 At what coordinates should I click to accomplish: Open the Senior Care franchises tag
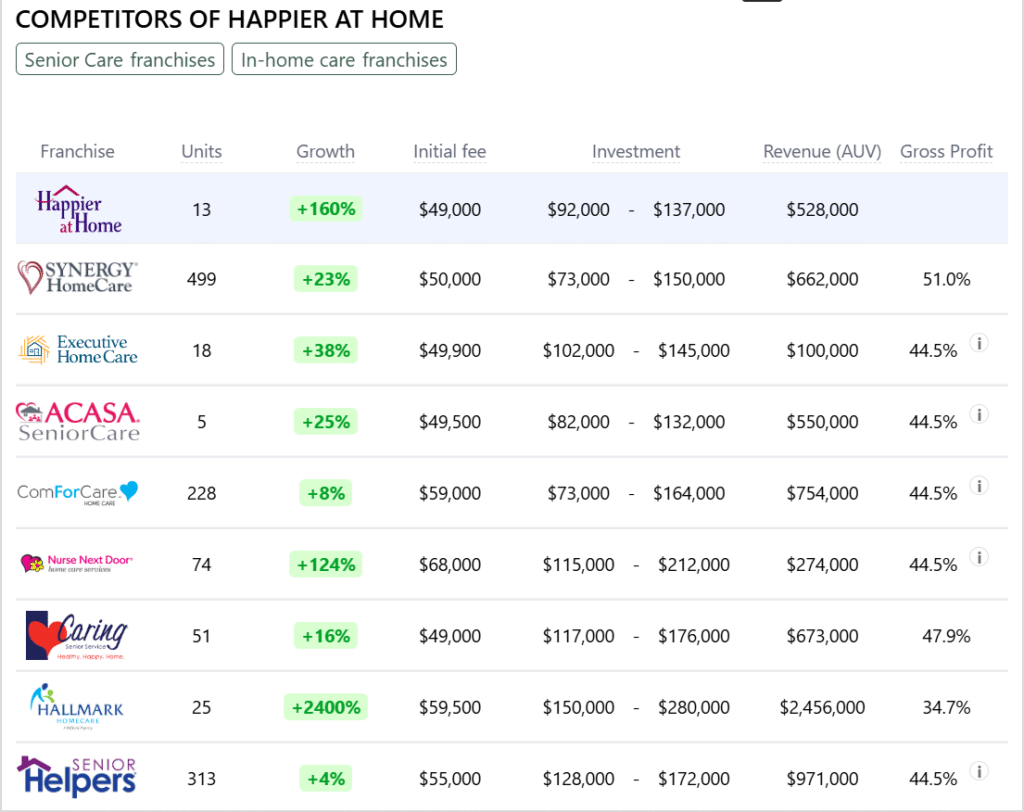[120, 59]
